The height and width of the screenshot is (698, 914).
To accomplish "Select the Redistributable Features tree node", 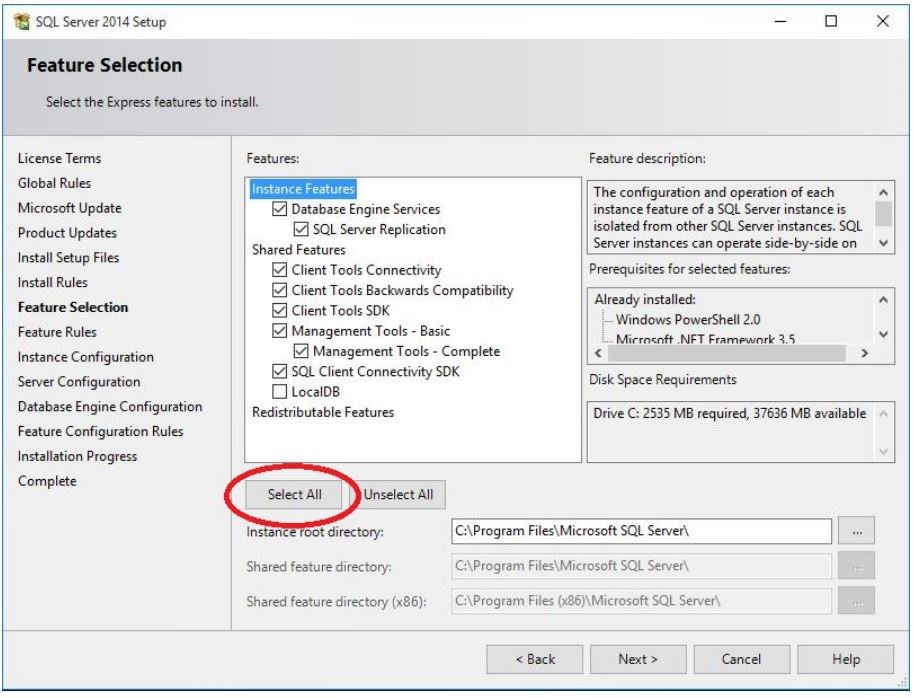I will tap(323, 412).
